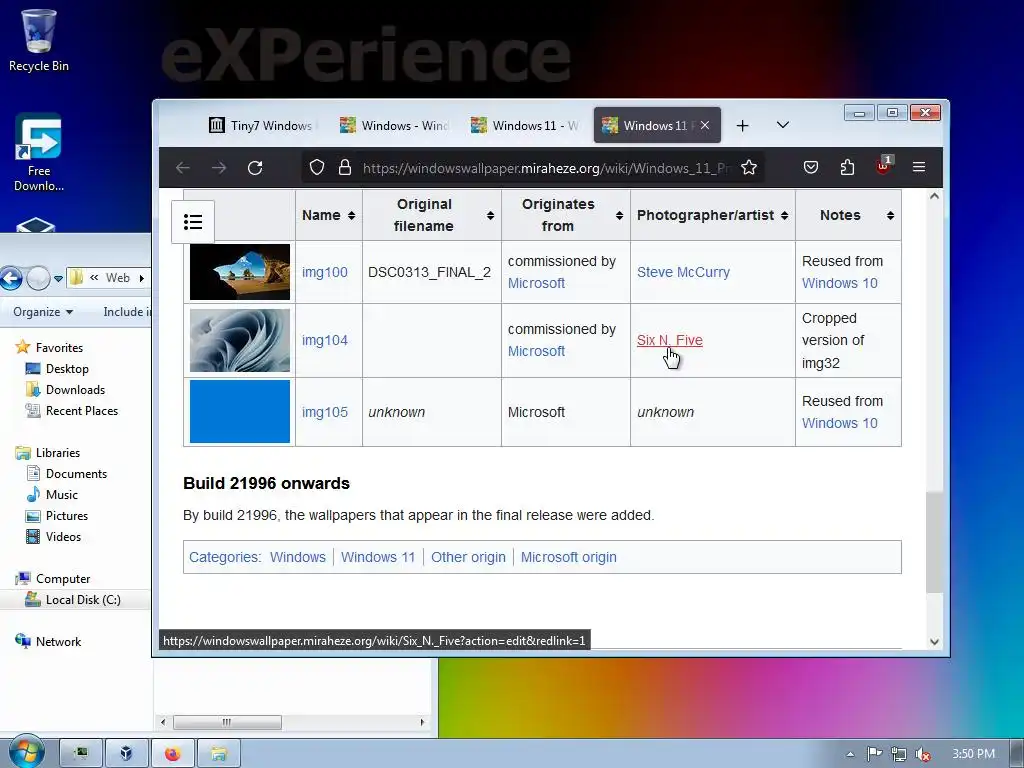Go back to the previous page in Firefox

coord(183,168)
